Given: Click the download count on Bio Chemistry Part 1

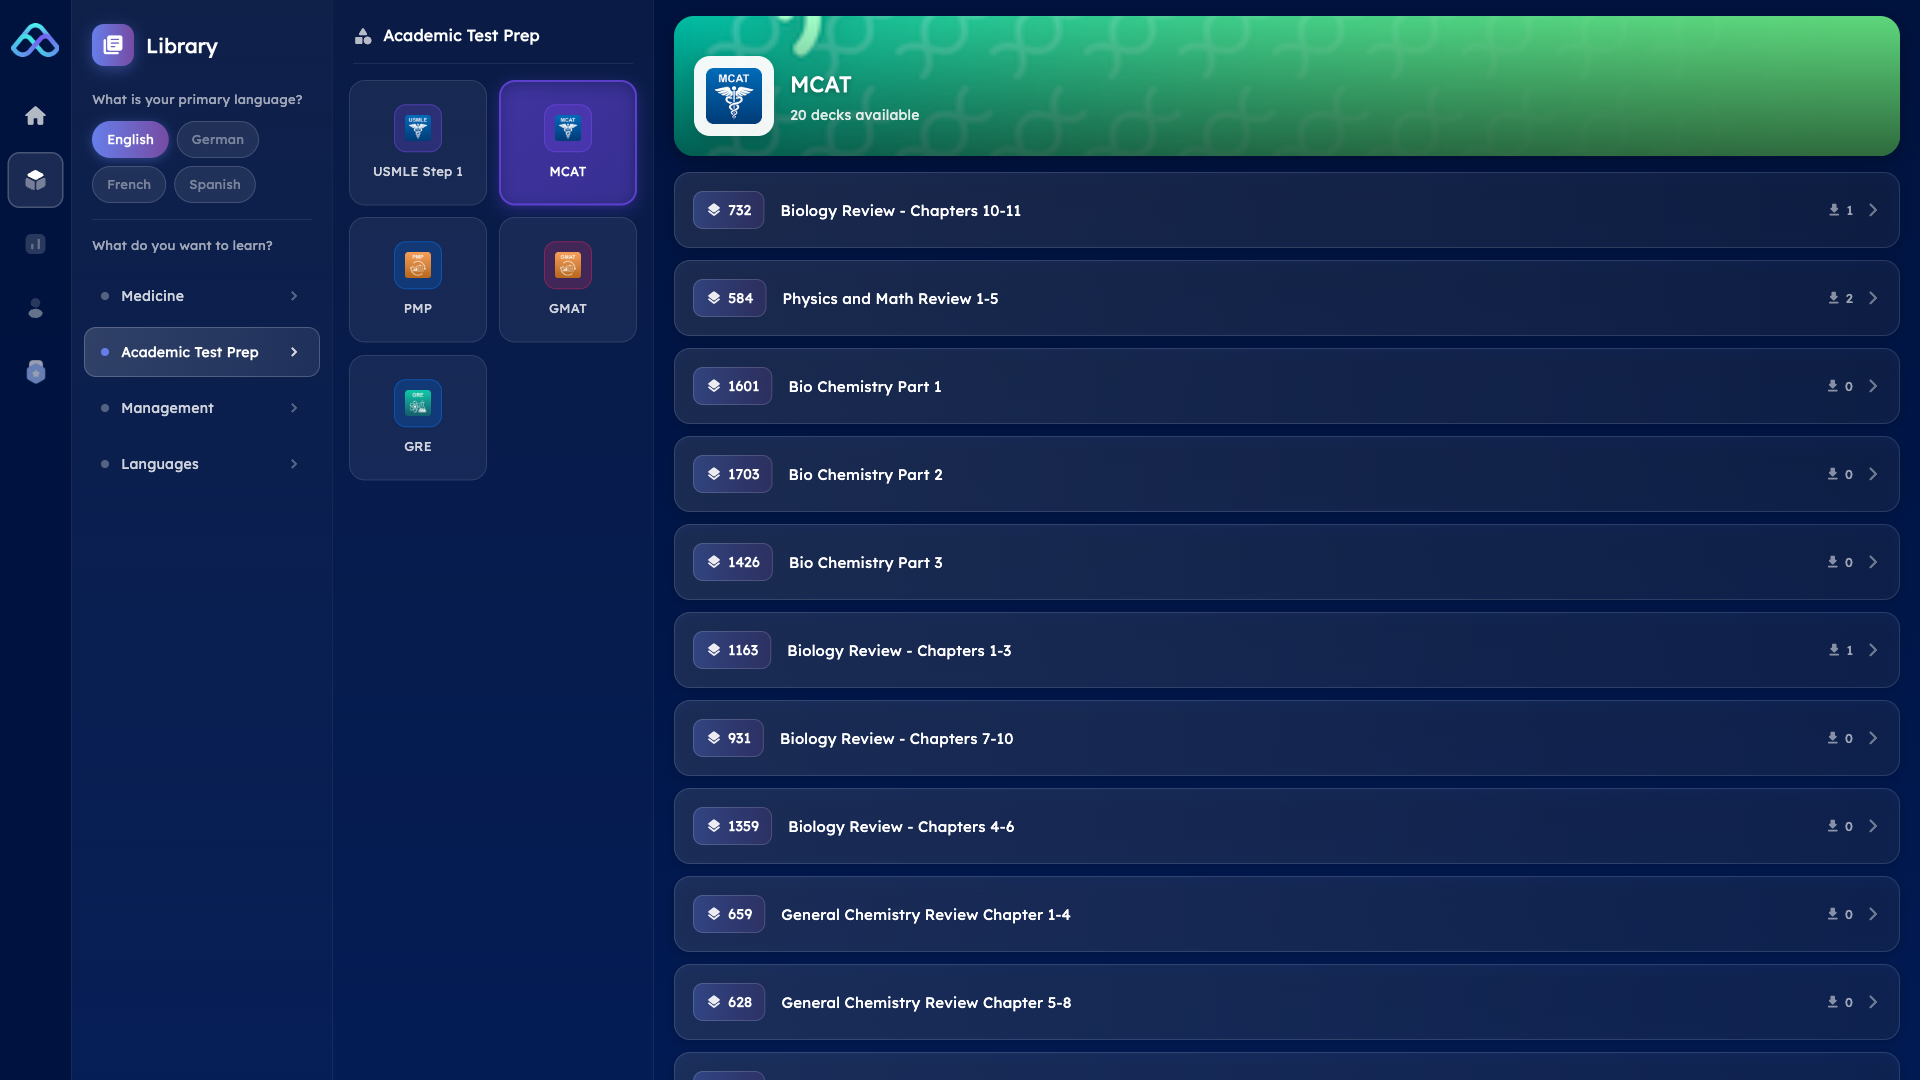Looking at the screenshot, I should coord(1840,387).
